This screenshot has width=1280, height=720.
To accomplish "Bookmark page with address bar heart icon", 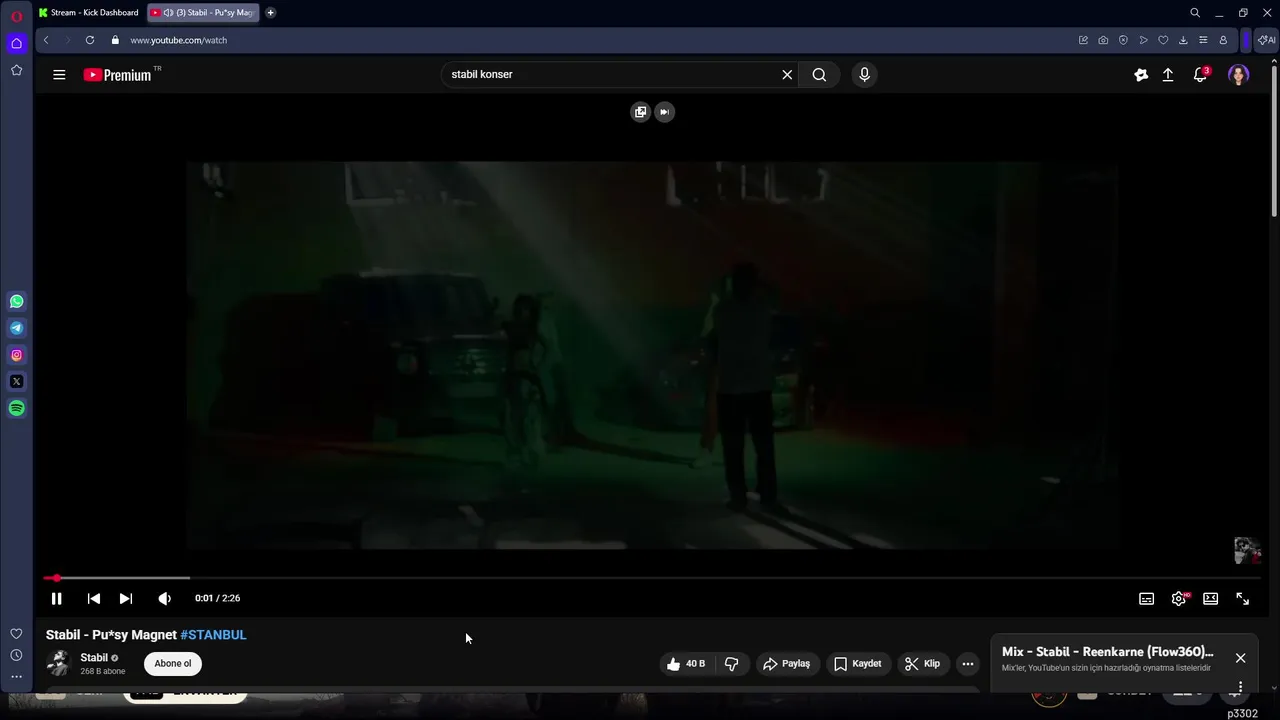I will click(1163, 40).
